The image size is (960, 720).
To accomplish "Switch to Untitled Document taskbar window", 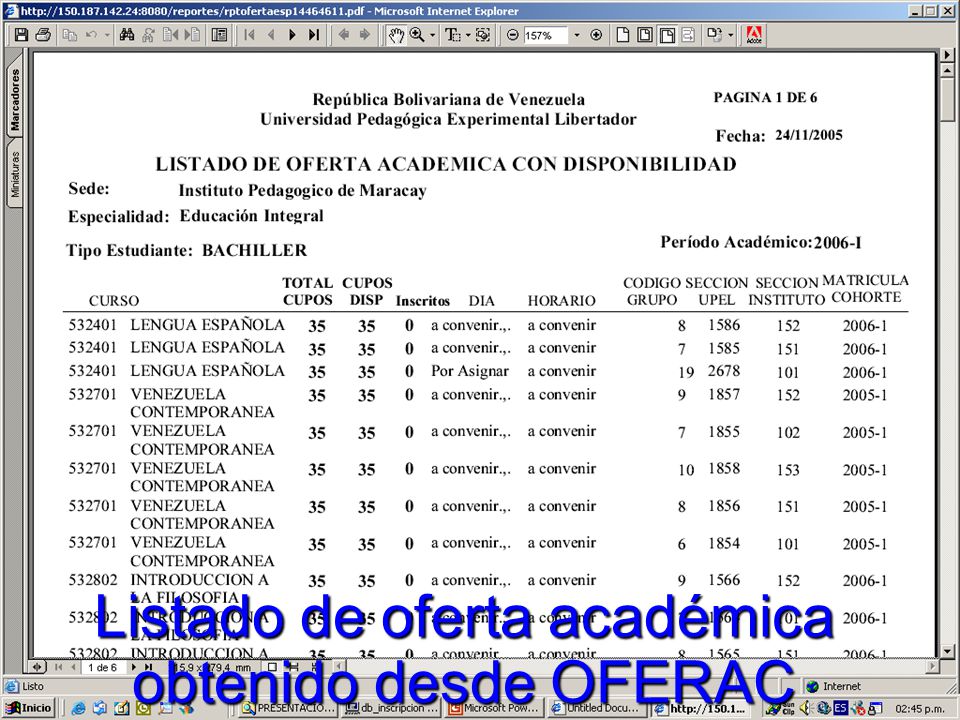I will click(597, 708).
